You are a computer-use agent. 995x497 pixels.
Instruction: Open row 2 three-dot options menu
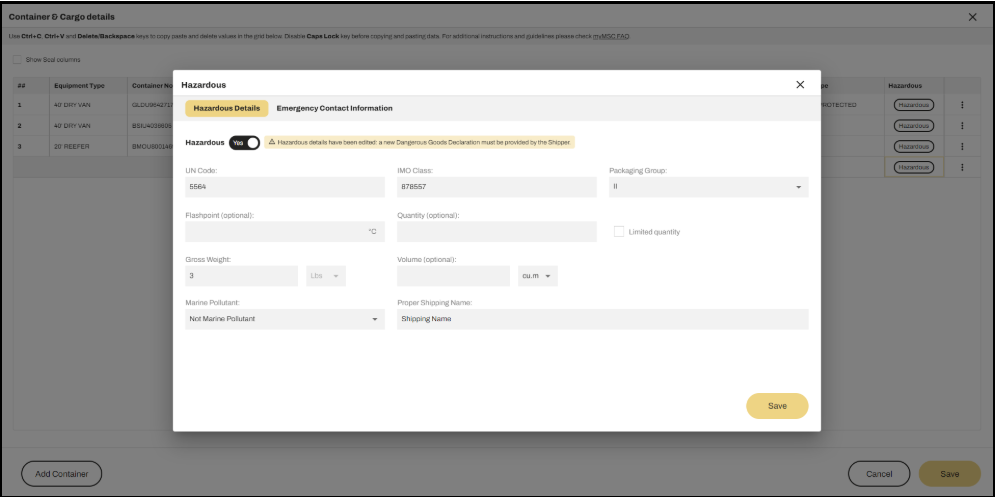[x=962, y=126]
